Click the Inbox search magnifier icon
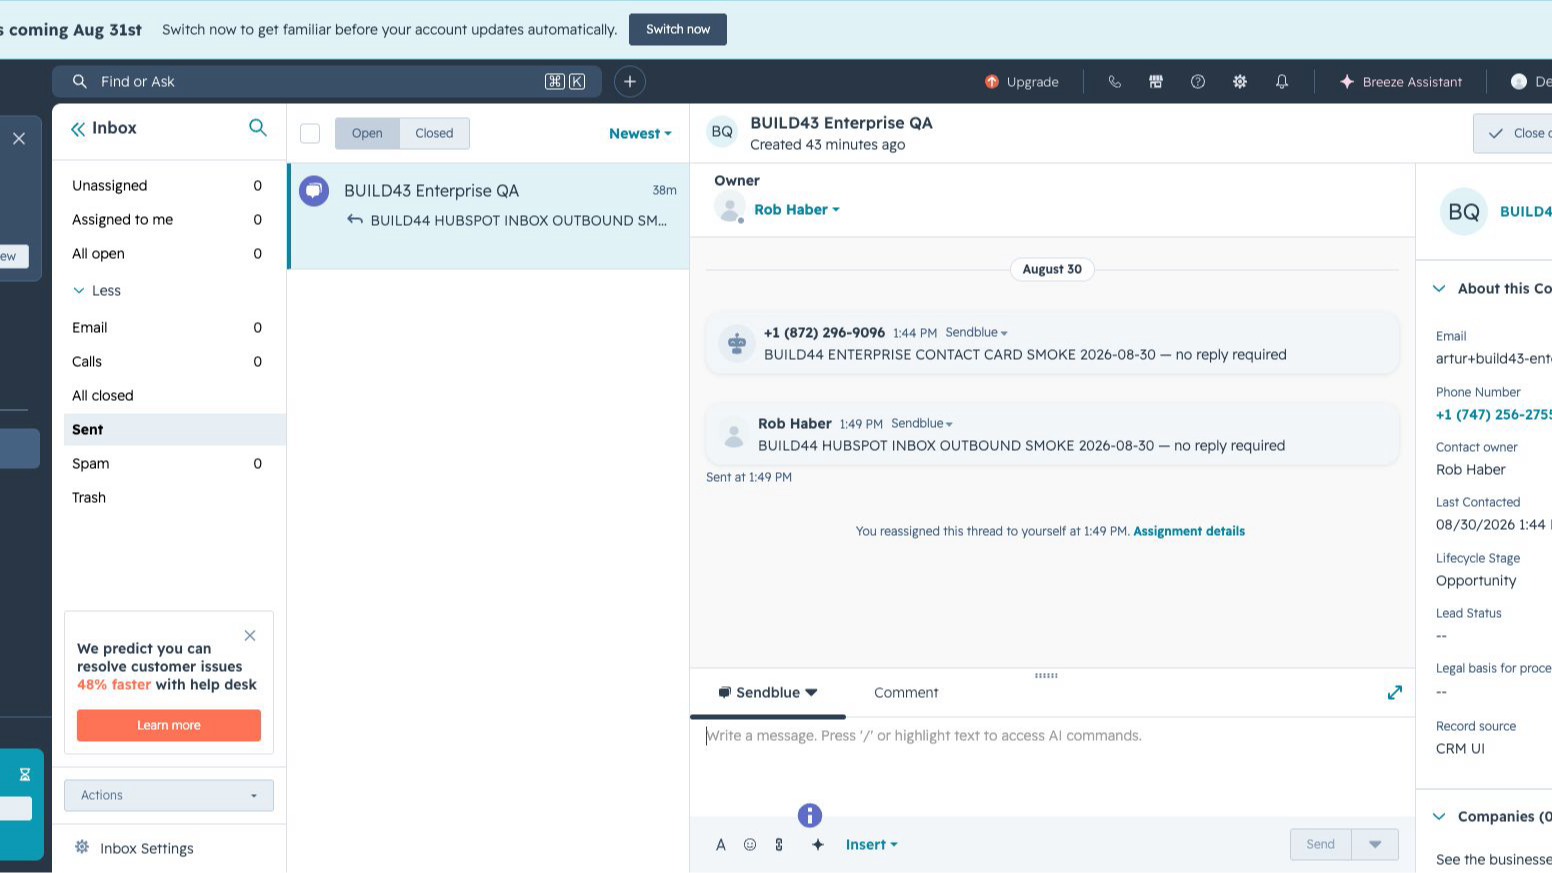This screenshot has height=873, width=1552. 258,128
